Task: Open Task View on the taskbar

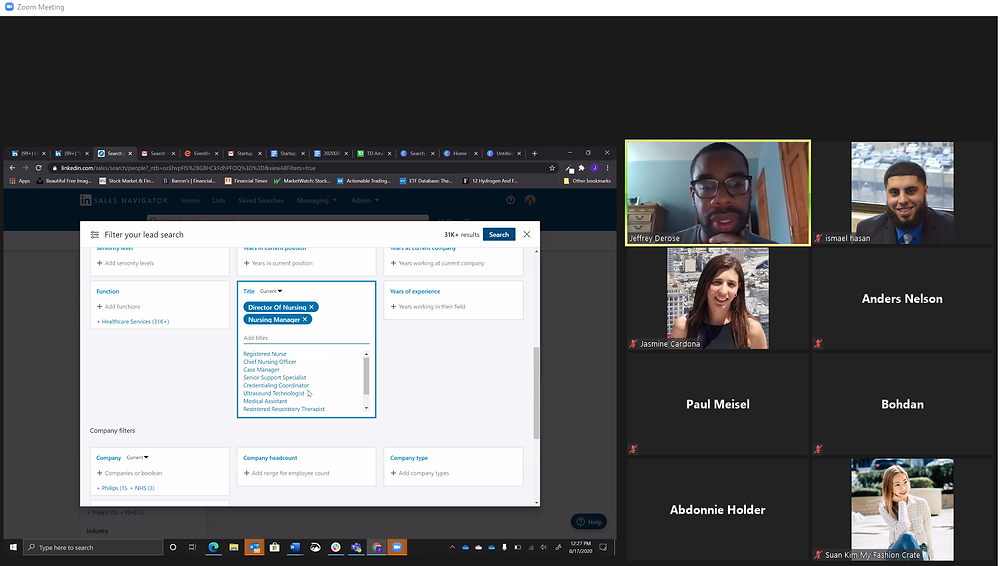Action: [x=192, y=547]
